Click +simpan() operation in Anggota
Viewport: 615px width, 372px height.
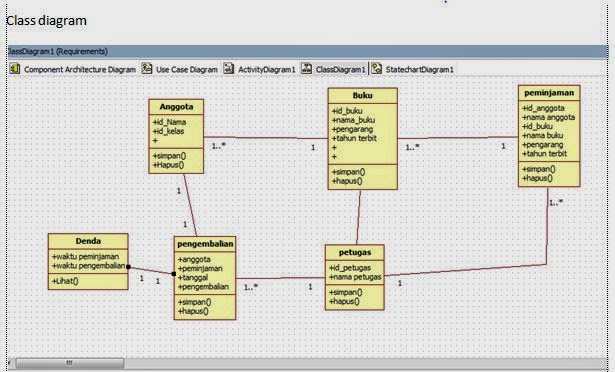(x=169, y=156)
